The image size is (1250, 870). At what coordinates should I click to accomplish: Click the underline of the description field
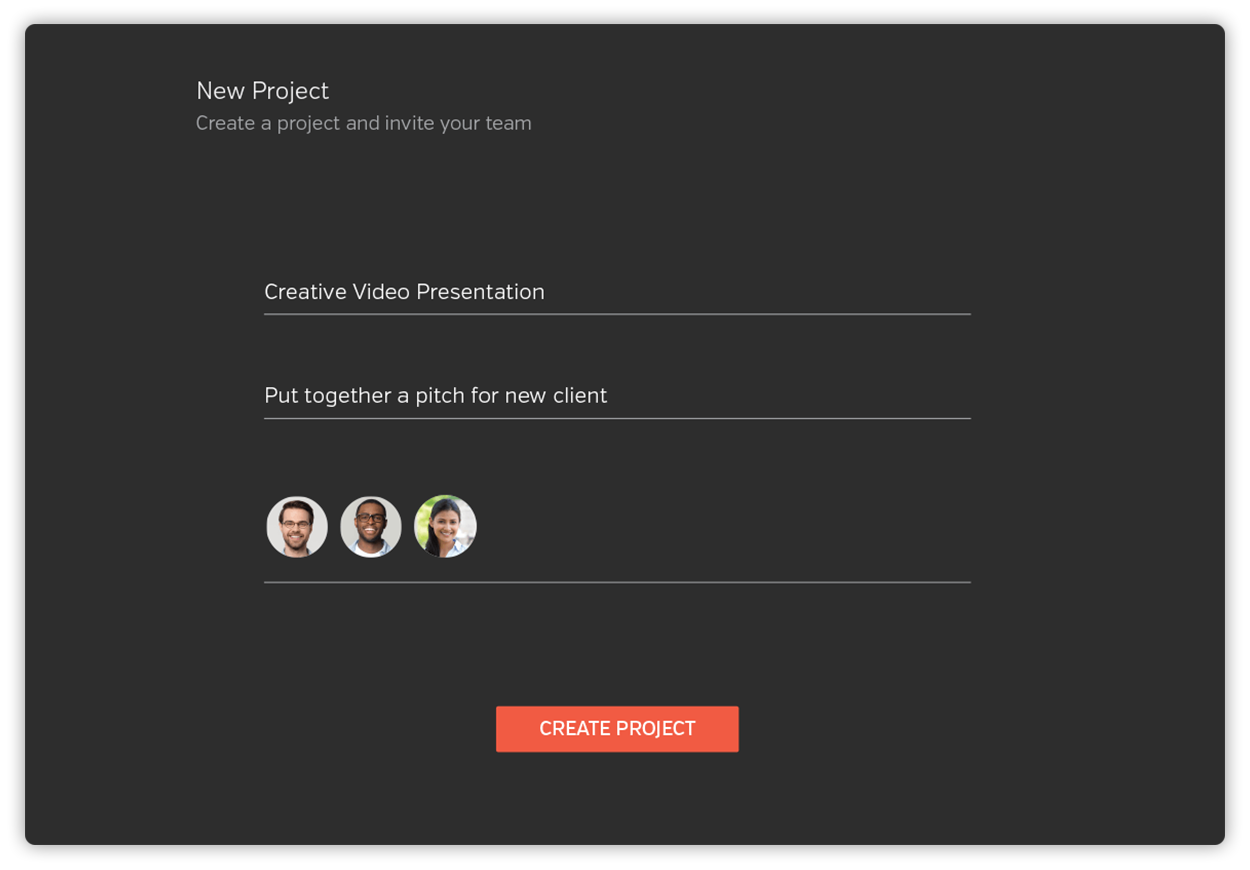pos(617,419)
